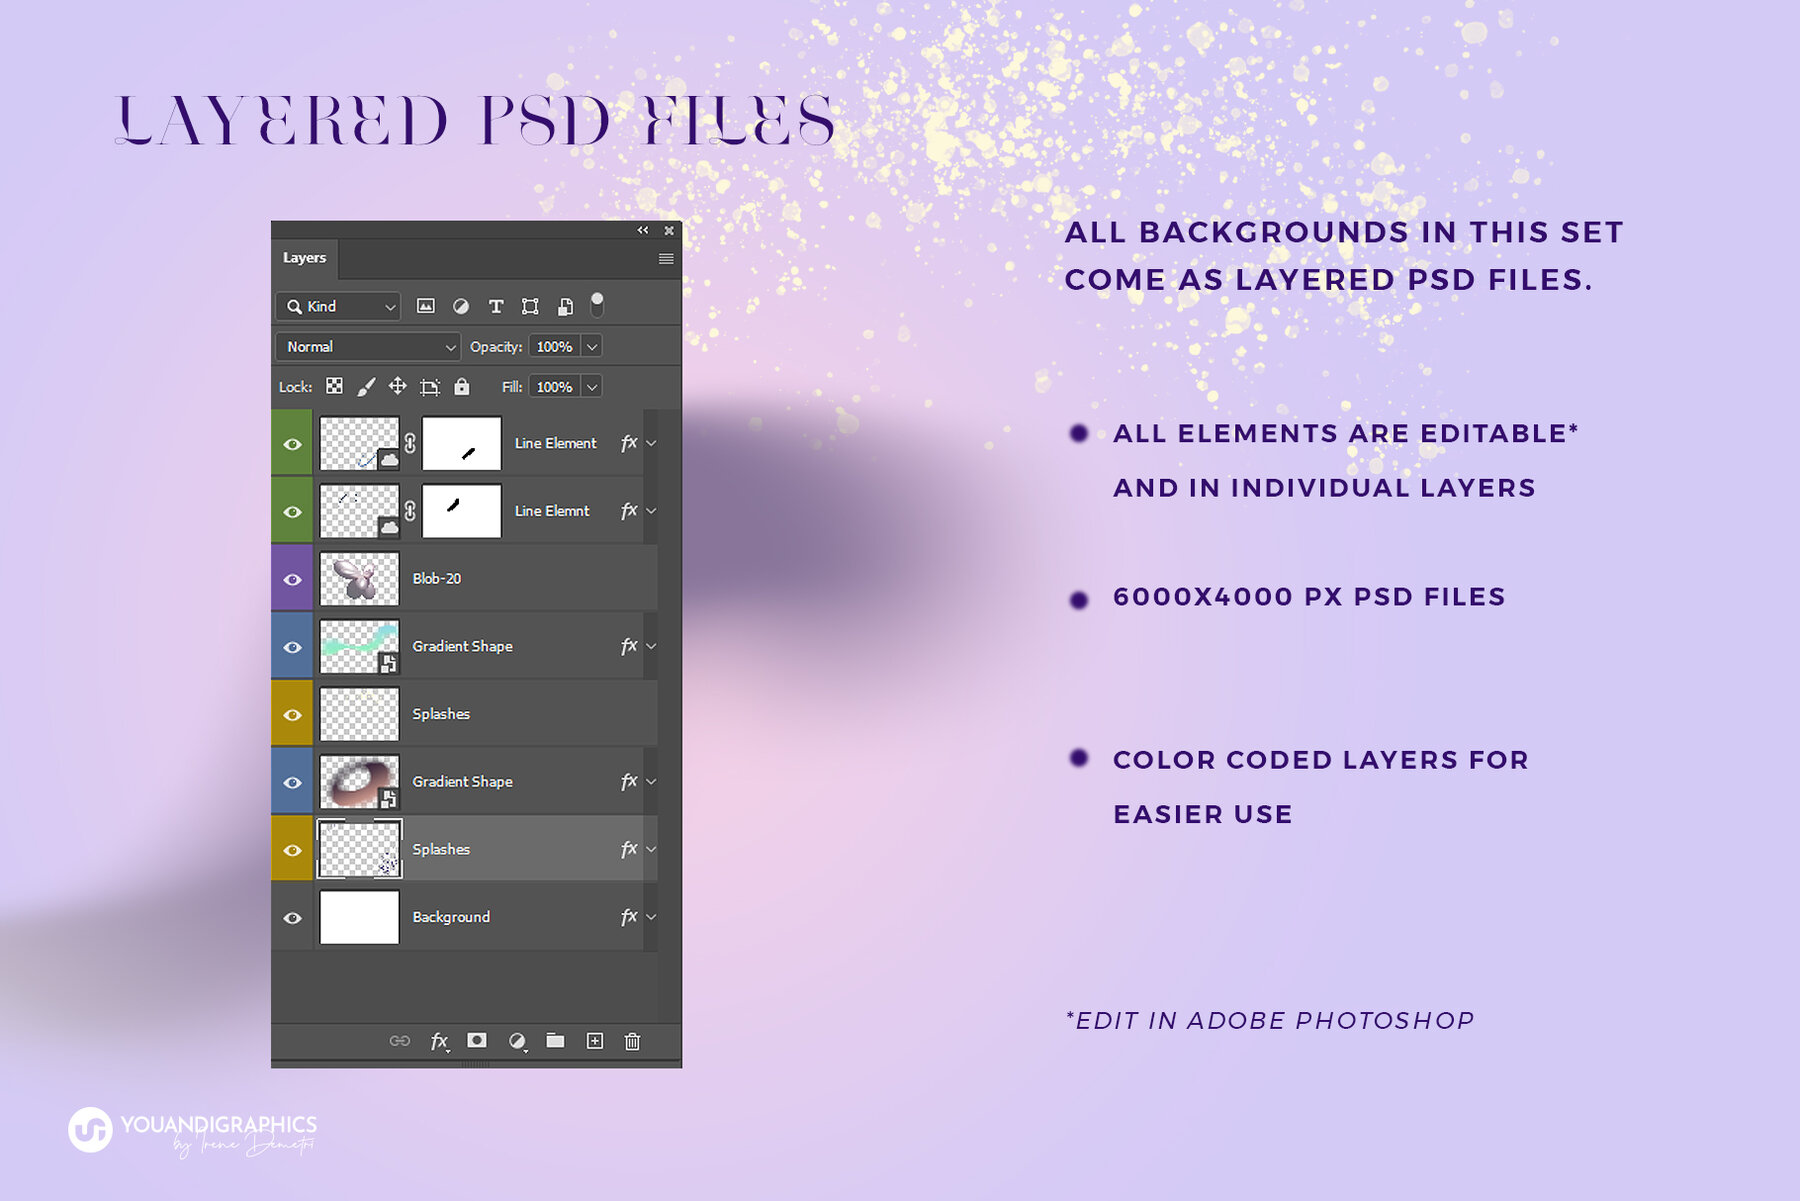Lock transparent pixels checkerboard icon
The width and height of the screenshot is (1800, 1201).
(x=335, y=387)
